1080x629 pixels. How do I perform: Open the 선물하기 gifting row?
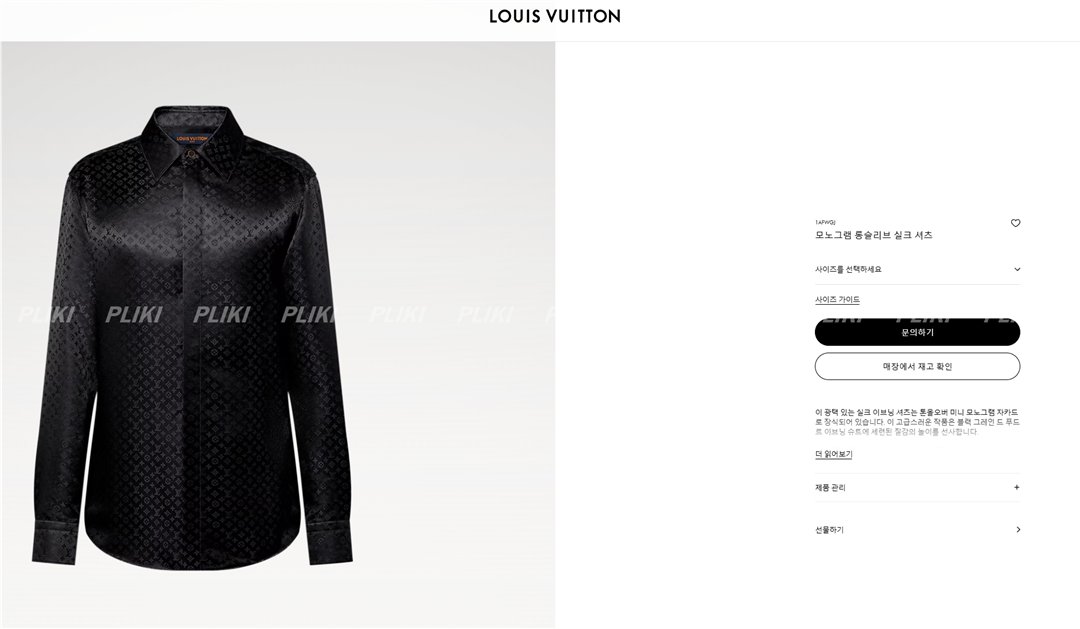pyautogui.click(x=917, y=530)
